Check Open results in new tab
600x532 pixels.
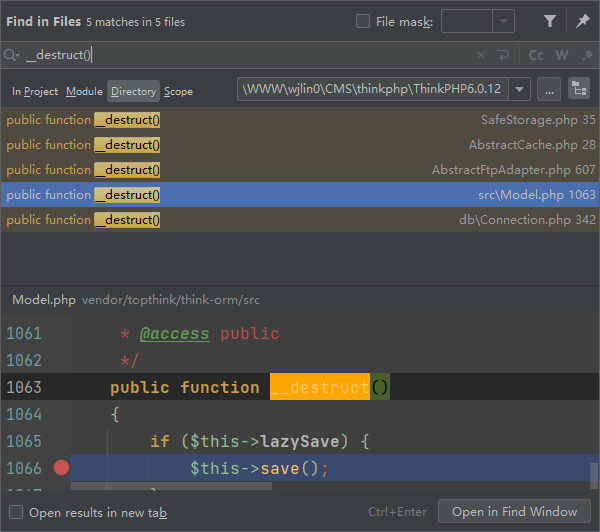16,512
